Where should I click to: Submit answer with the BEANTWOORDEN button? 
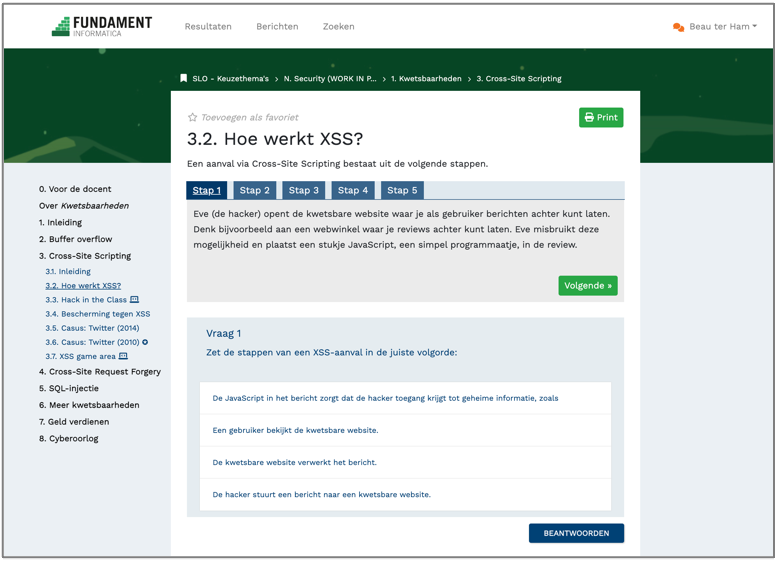pos(576,533)
